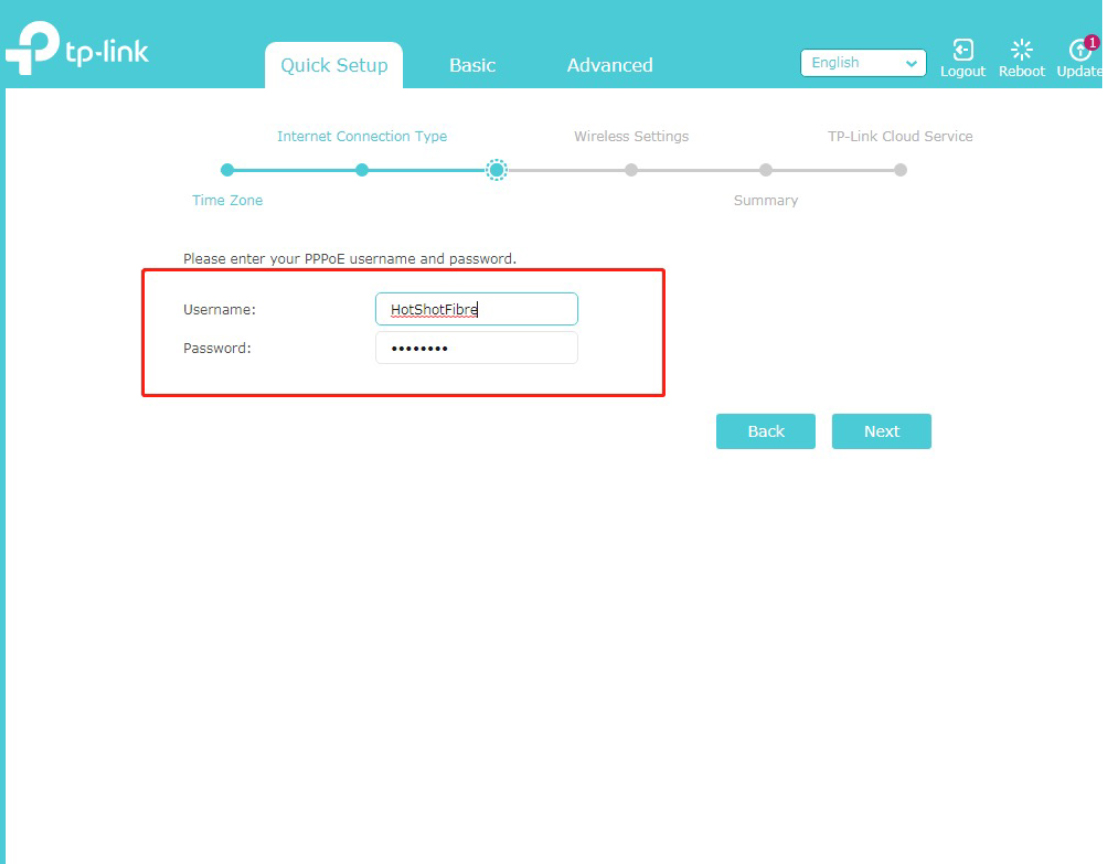Click the Time Zone step dot

(227, 170)
